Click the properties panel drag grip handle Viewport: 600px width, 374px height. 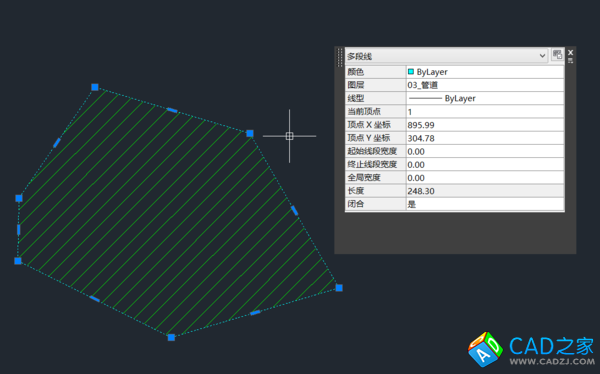[x=339, y=57]
